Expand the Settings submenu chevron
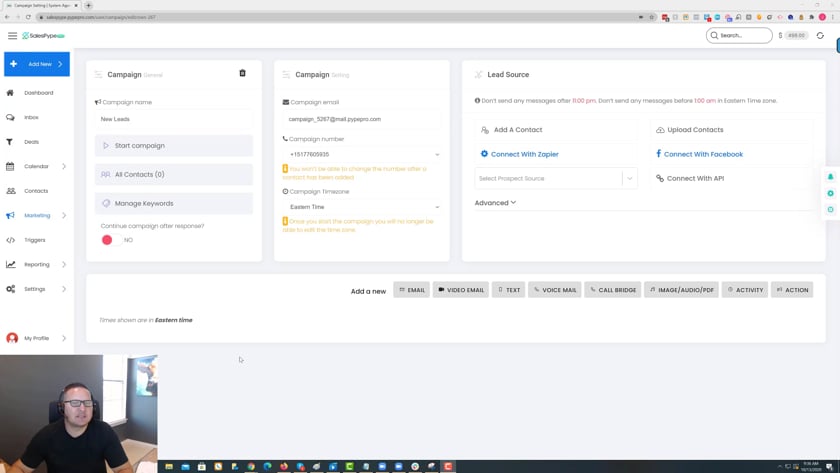The image size is (840, 473). (x=64, y=289)
